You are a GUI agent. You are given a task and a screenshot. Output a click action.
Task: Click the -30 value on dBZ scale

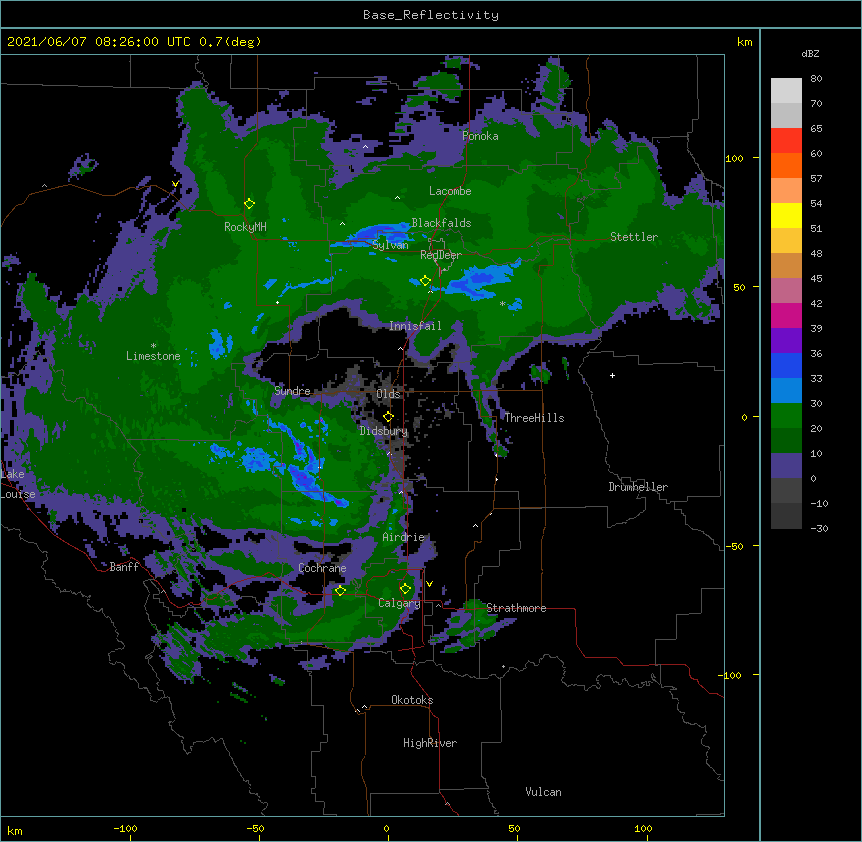(819, 528)
